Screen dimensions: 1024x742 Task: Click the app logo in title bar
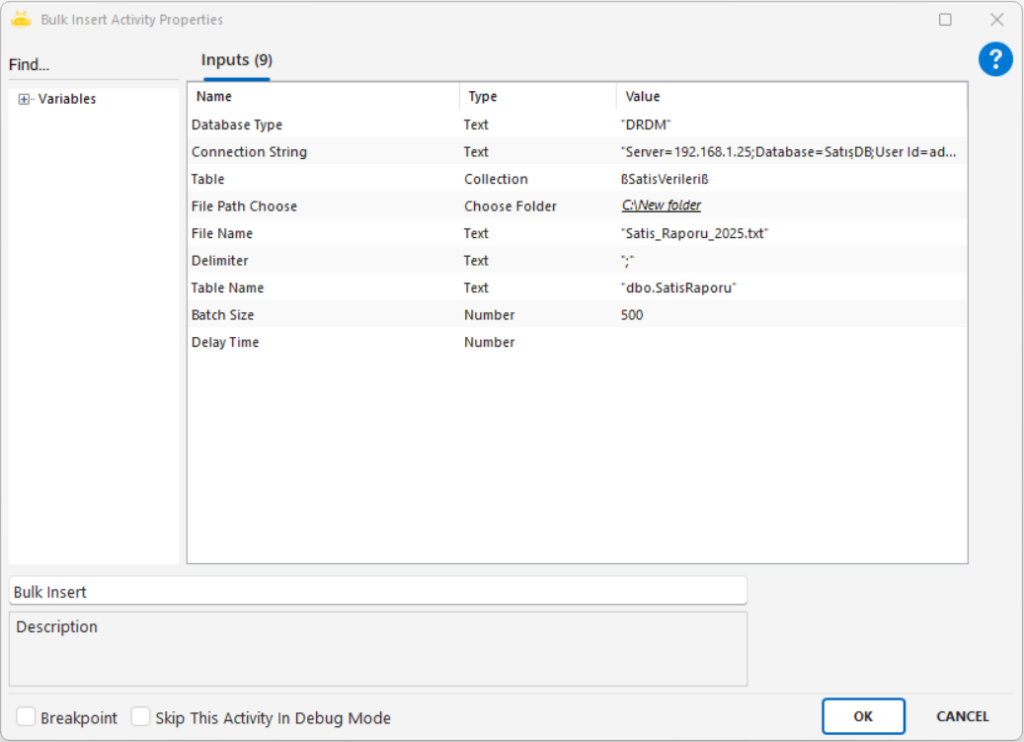point(21,19)
